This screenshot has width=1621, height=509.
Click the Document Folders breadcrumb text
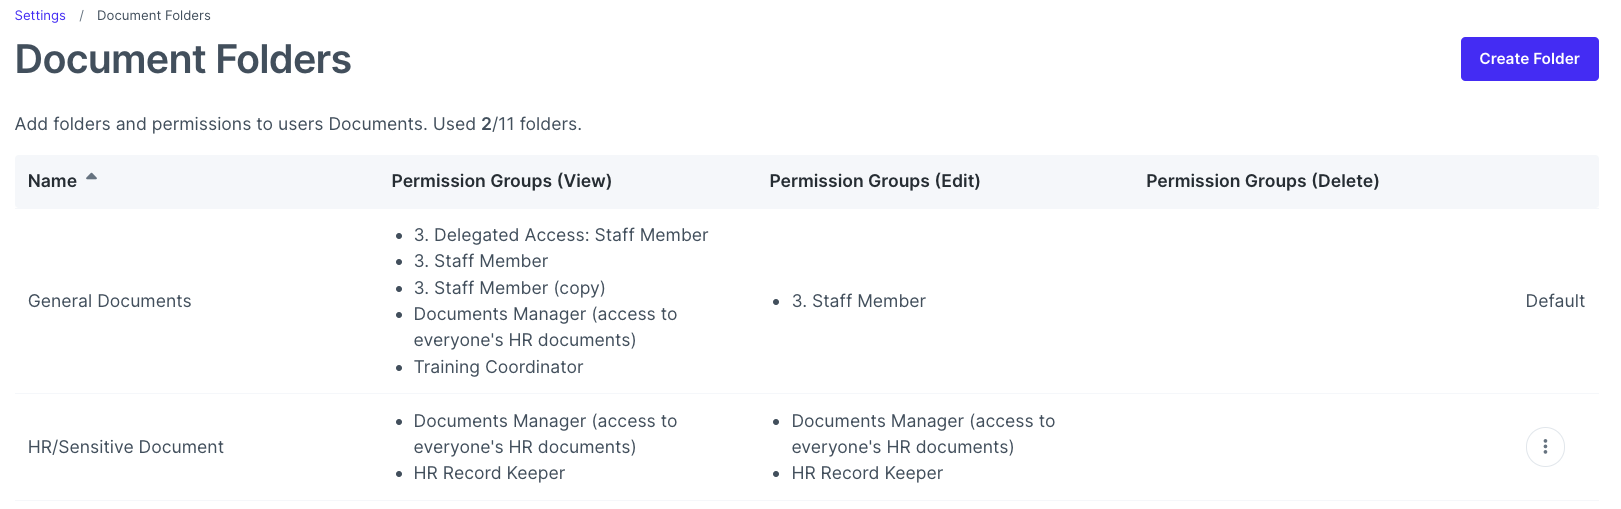point(154,16)
